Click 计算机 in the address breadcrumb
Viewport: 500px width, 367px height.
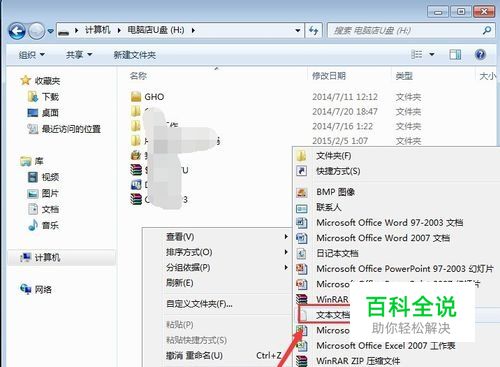click(x=97, y=30)
